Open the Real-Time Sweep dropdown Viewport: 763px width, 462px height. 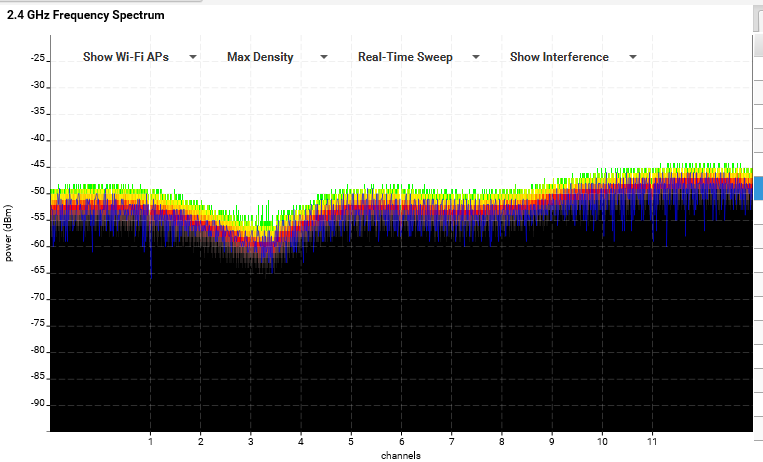tap(418, 57)
